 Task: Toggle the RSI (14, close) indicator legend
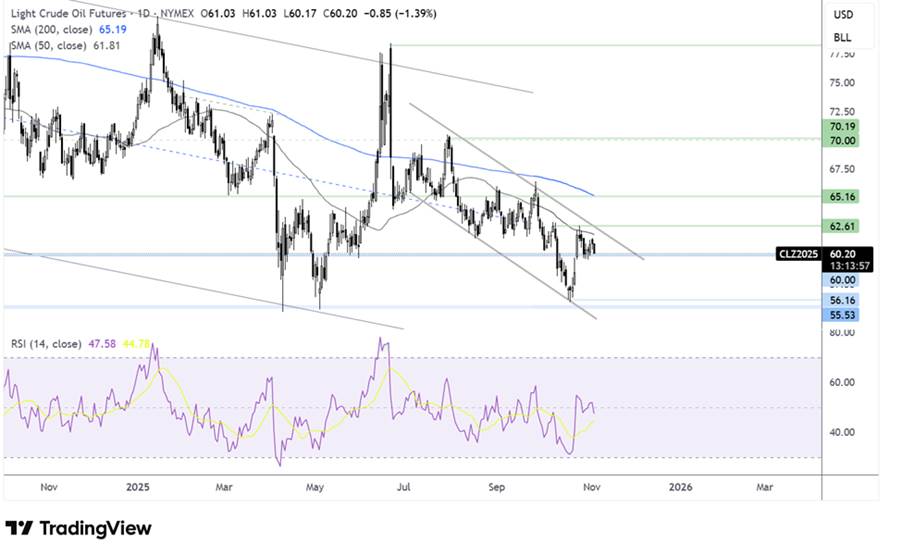pyautogui.click(x=44, y=346)
